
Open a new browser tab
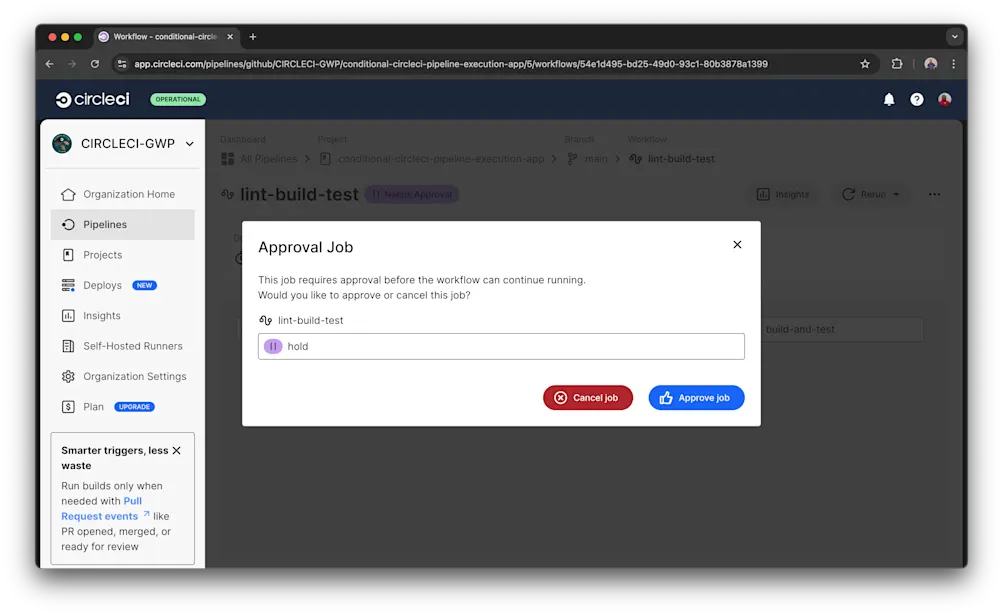click(x=253, y=37)
